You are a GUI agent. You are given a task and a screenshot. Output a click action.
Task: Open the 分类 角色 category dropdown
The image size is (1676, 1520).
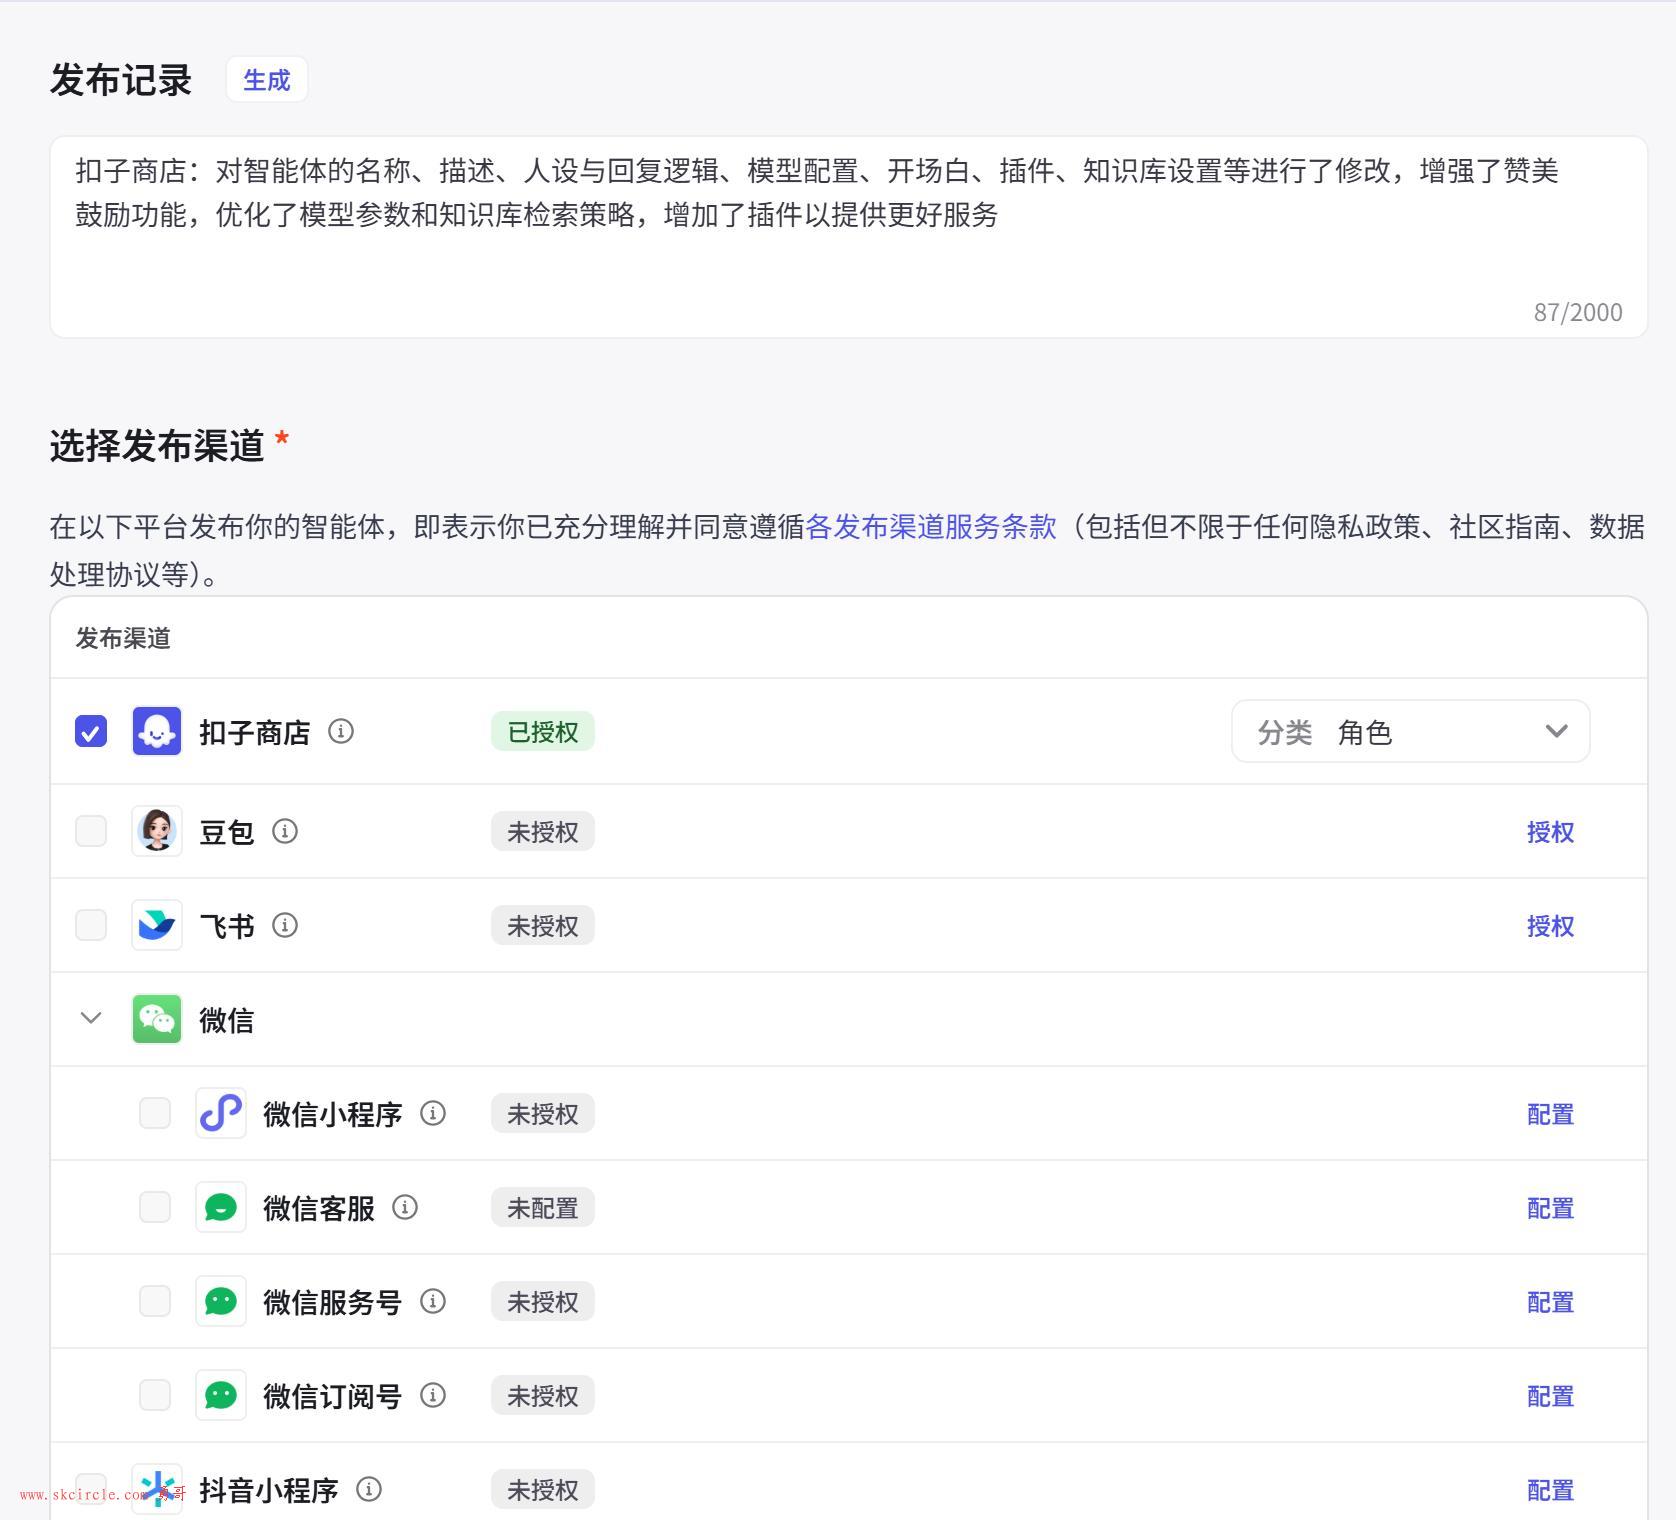[1410, 731]
